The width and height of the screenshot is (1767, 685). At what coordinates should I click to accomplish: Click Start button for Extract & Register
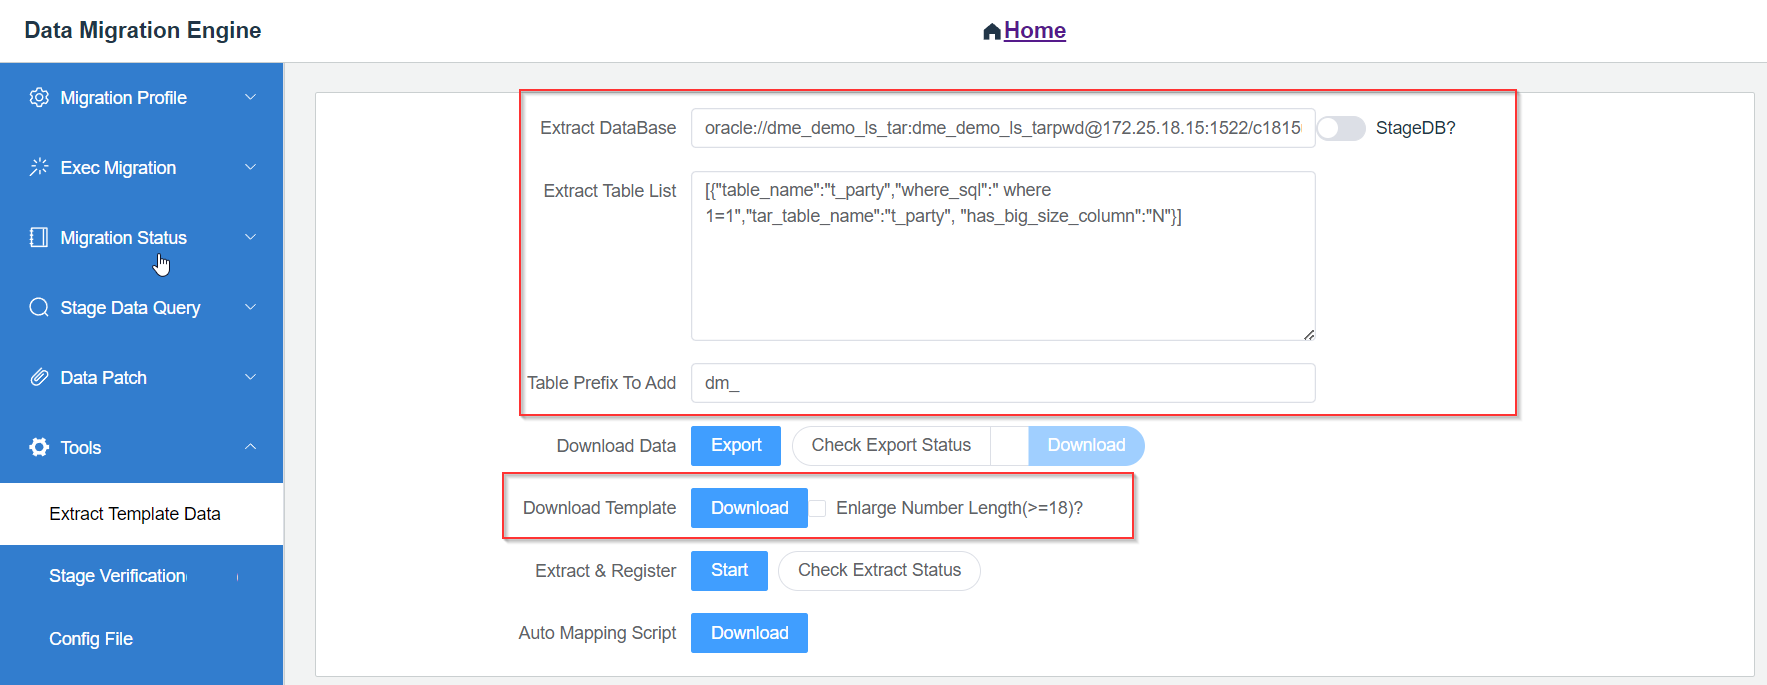[x=729, y=571]
